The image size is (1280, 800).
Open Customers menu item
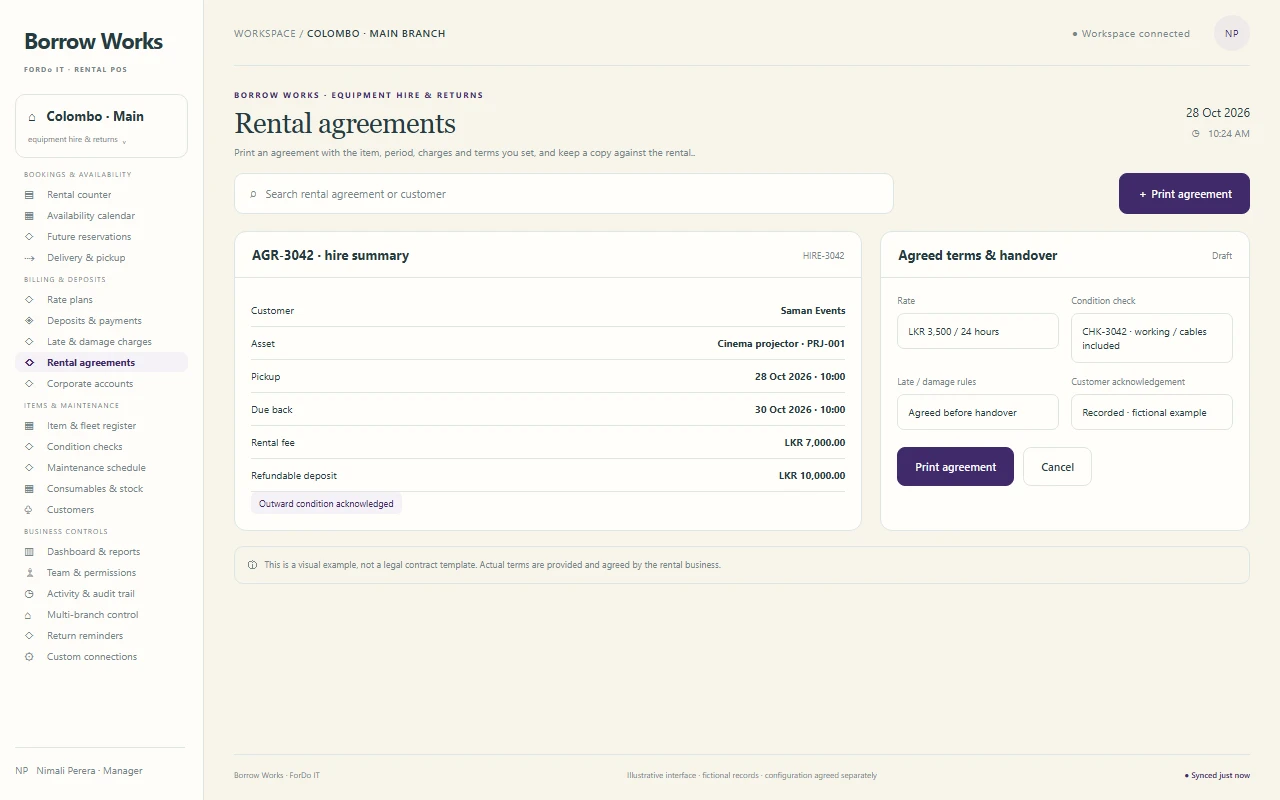coord(101,510)
